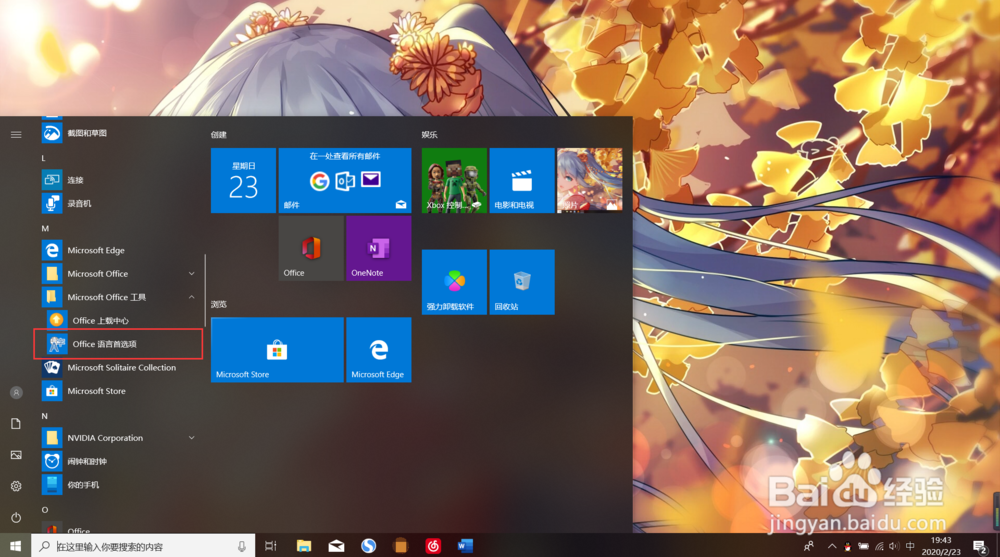Open Wi-Fi network flyout
Viewport: 1000px width, 557px height.
[879, 546]
